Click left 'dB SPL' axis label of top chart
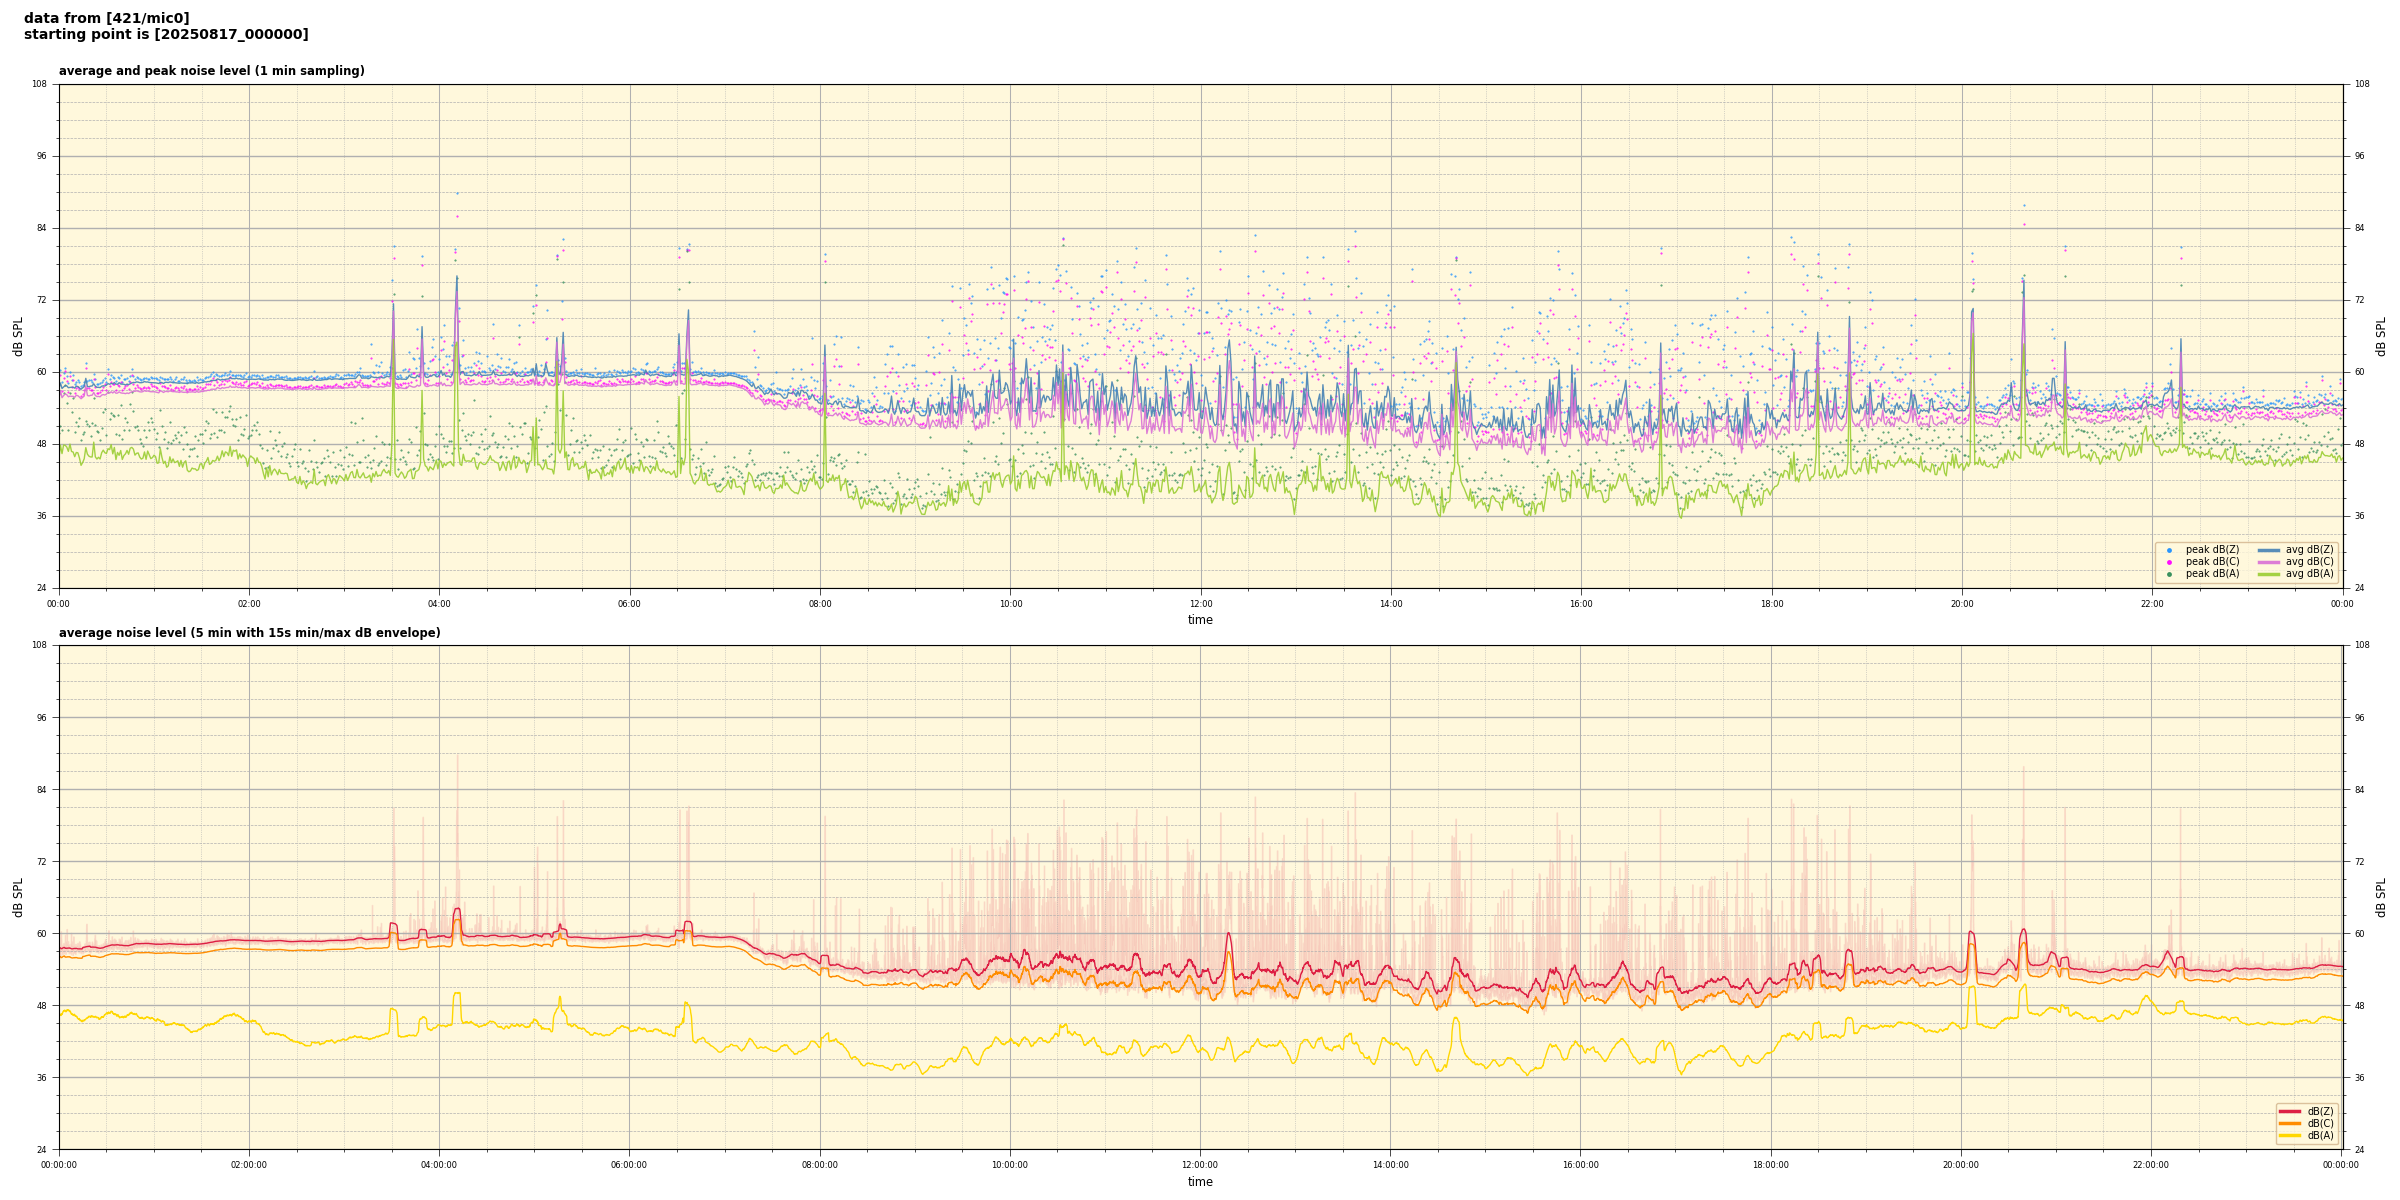The width and height of the screenshot is (2400, 1200). pyautogui.click(x=18, y=336)
